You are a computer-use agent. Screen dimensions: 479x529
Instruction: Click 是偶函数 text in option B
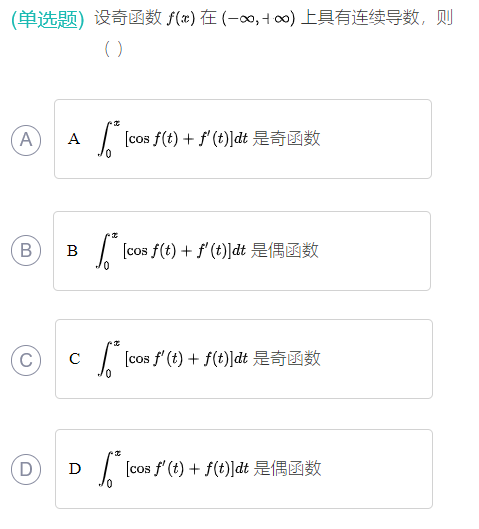tap(285, 251)
